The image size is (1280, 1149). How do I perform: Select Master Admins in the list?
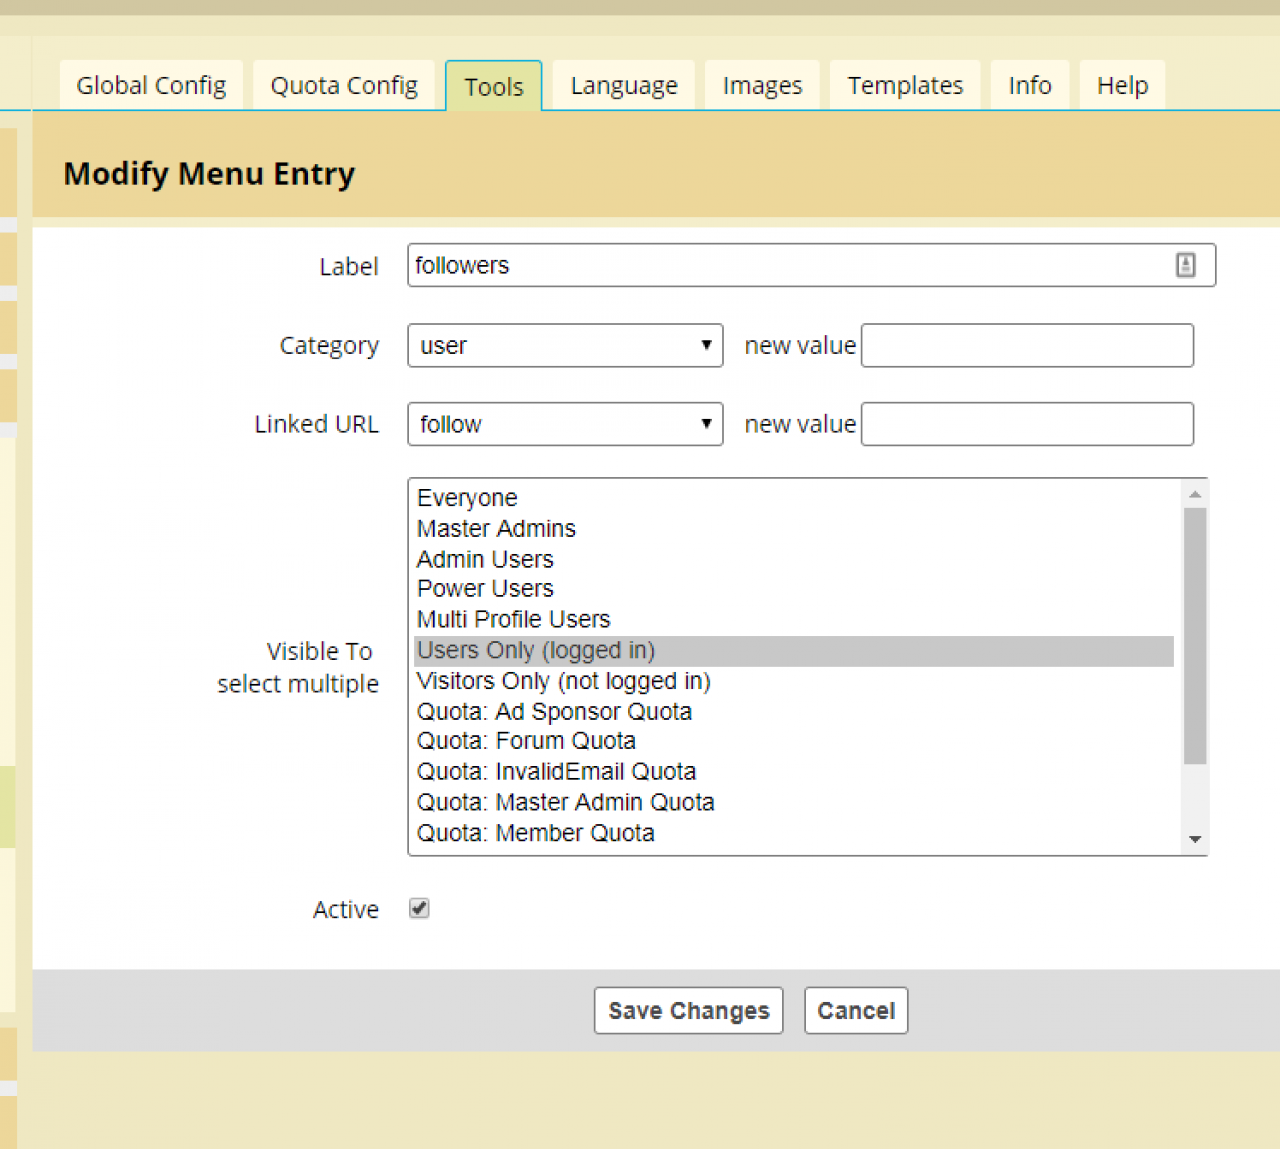tap(497, 529)
